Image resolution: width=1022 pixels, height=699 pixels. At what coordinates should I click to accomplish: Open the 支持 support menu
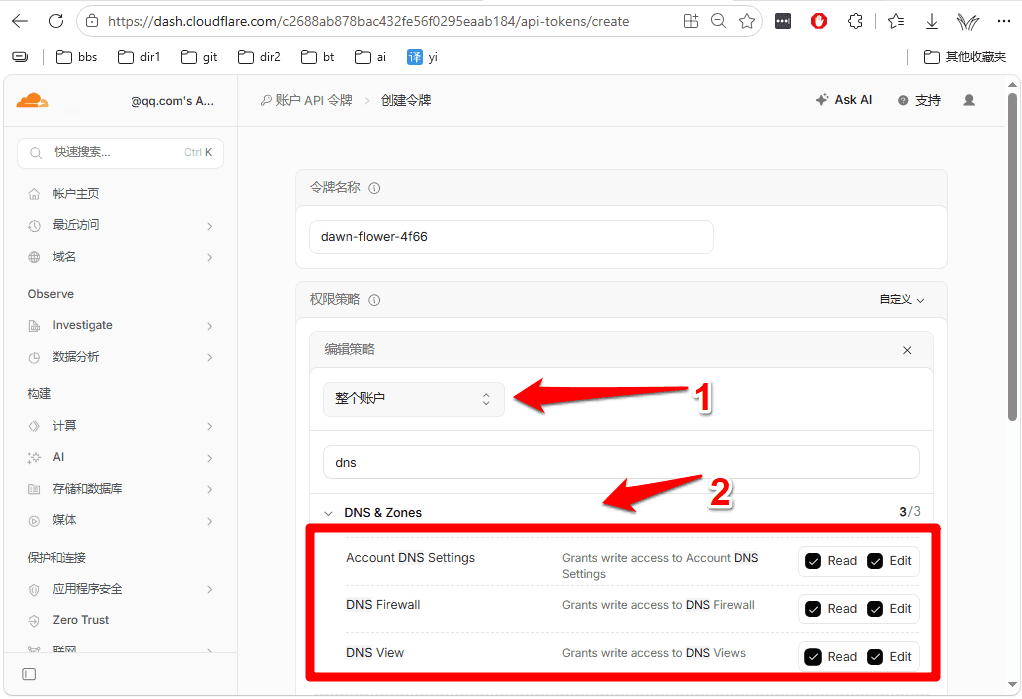(920, 100)
